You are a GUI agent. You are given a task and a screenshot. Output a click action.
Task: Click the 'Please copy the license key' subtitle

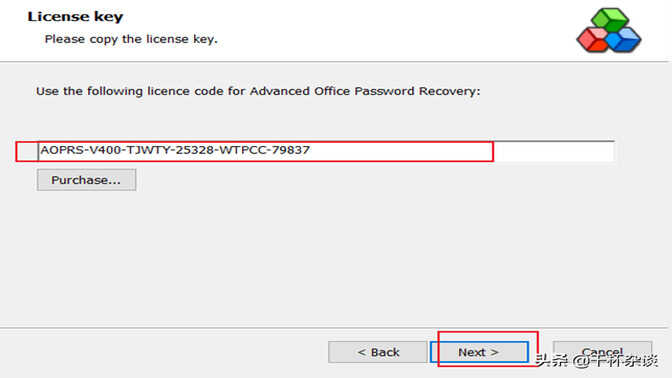(131, 39)
